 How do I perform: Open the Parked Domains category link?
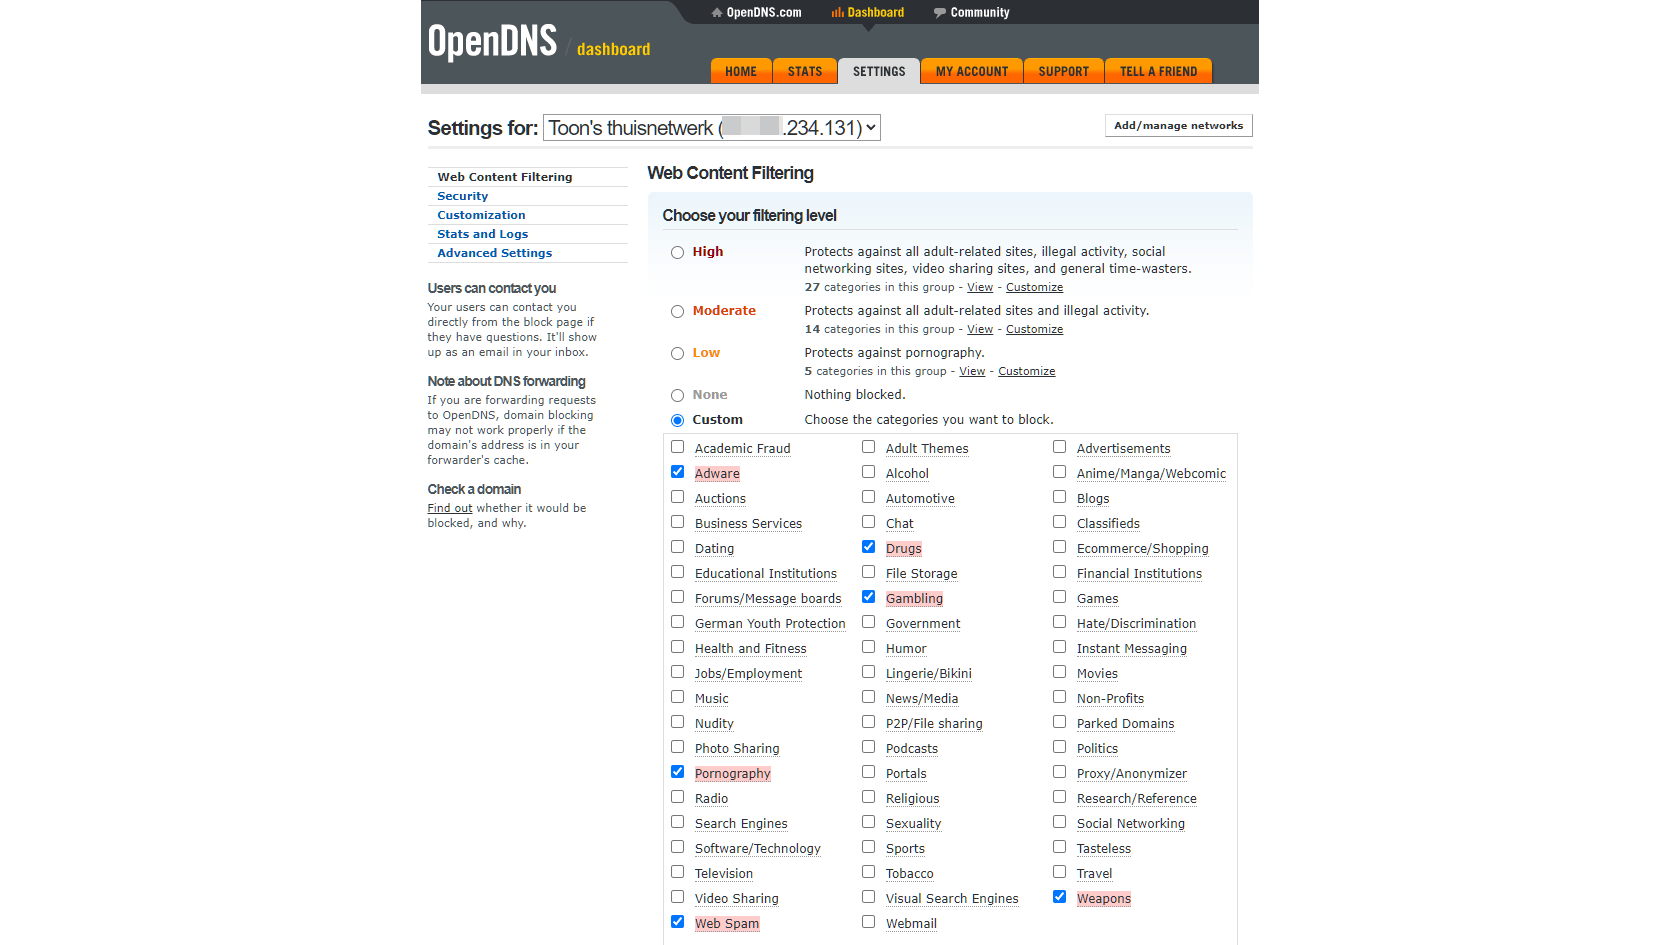[x=1126, y=724]
